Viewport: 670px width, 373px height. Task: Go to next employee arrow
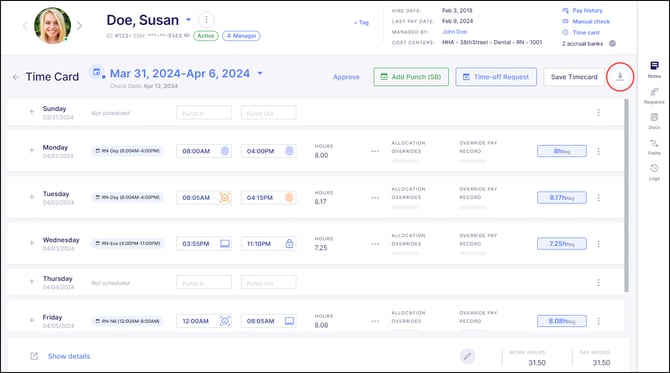[x=79, y=26]
